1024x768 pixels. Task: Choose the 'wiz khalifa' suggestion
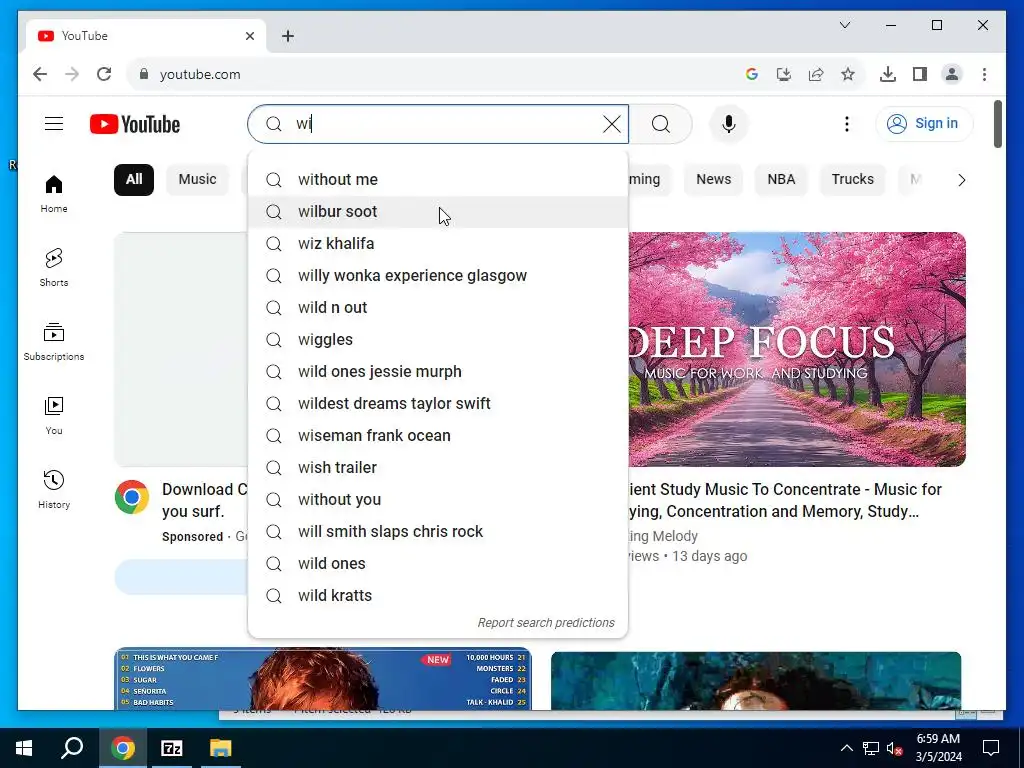coord(438,244)
